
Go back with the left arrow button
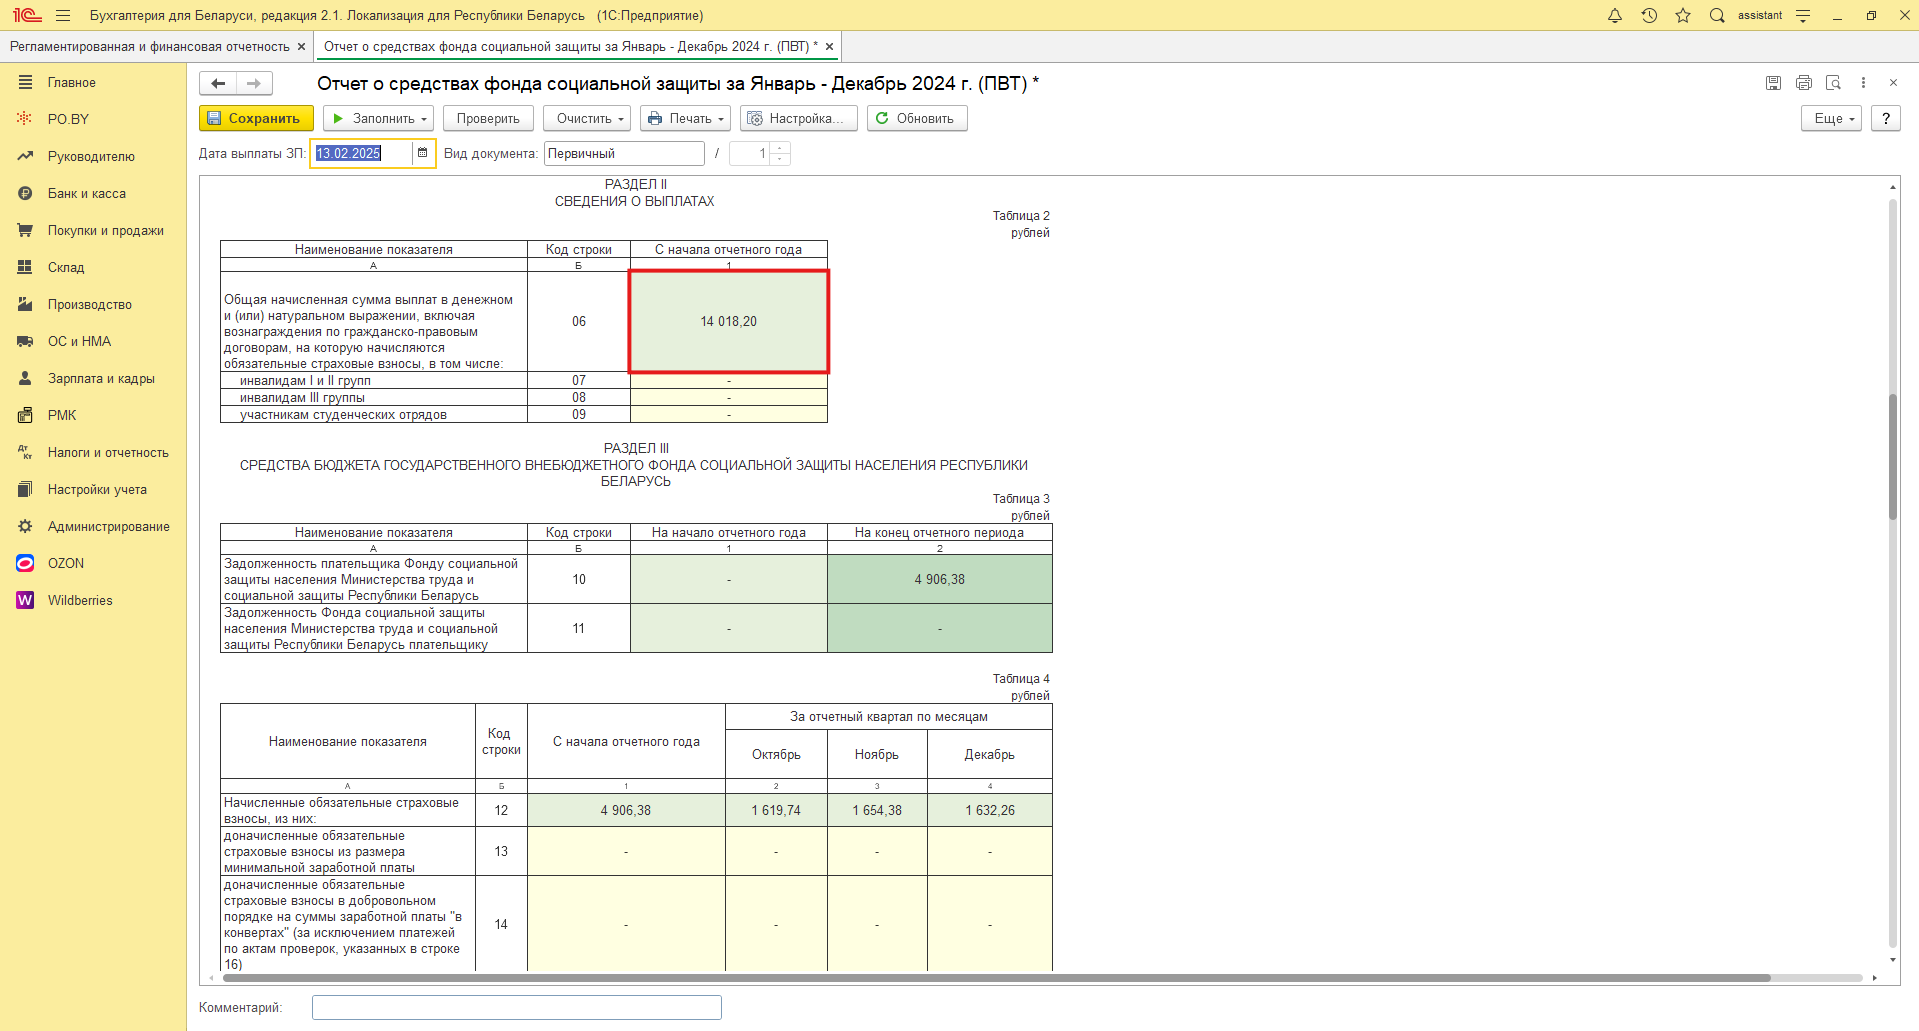tap(218, 83)
